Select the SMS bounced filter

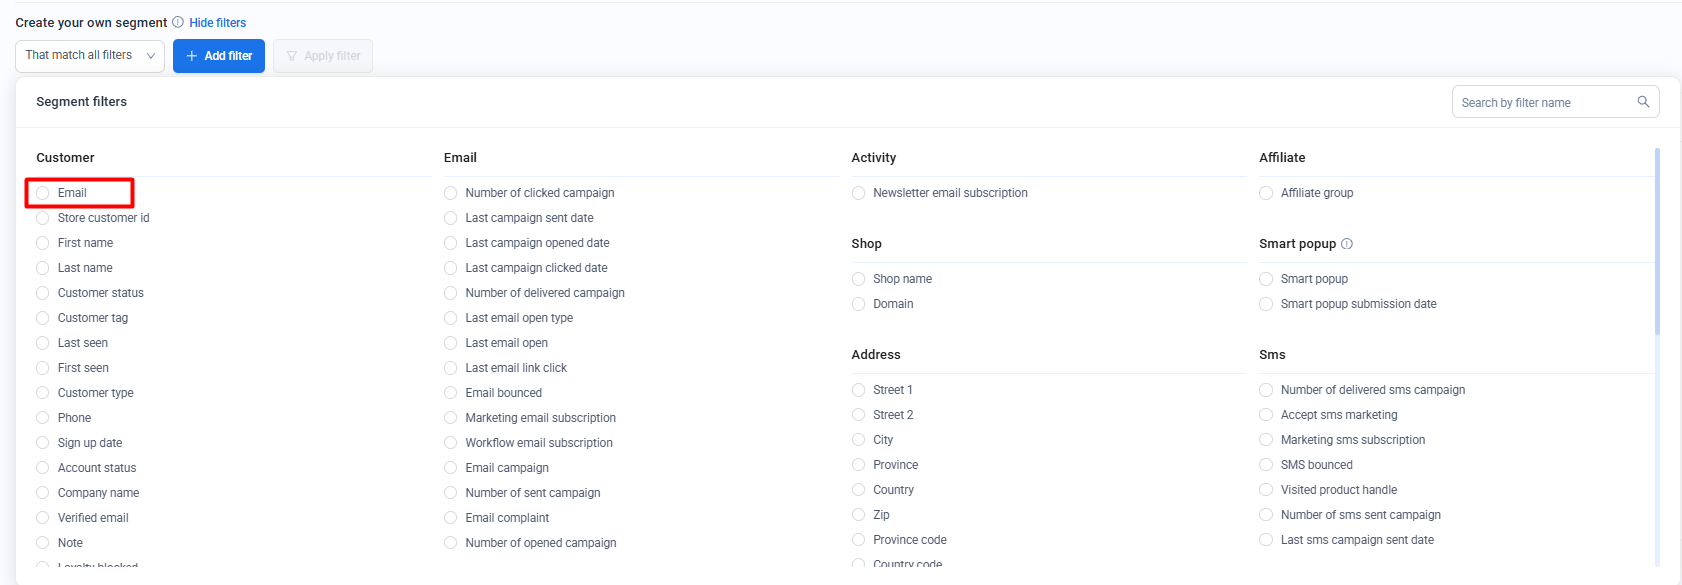(1267, 465)
